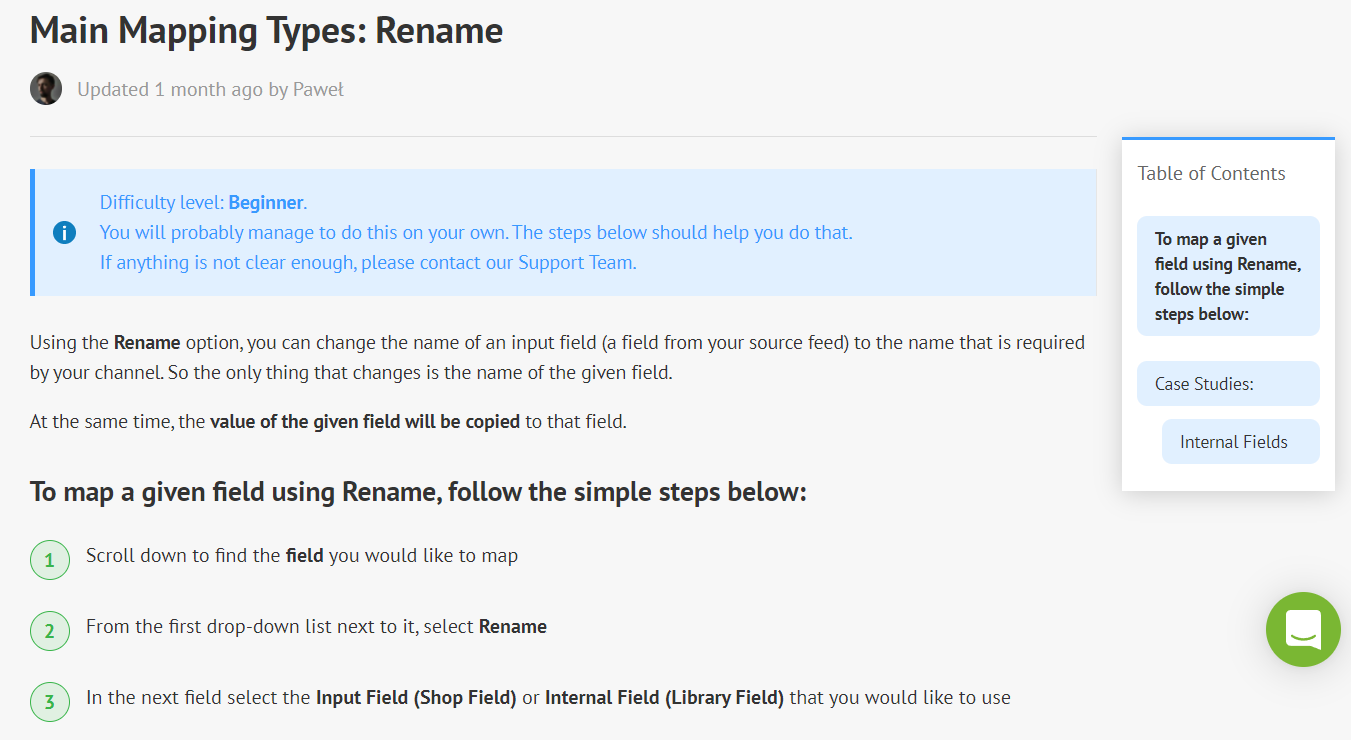This screenshot has height=740, width=1351.
Task: Click the author avatar next to Paweł
Action: pyautogui.click(x=46, y=89)
